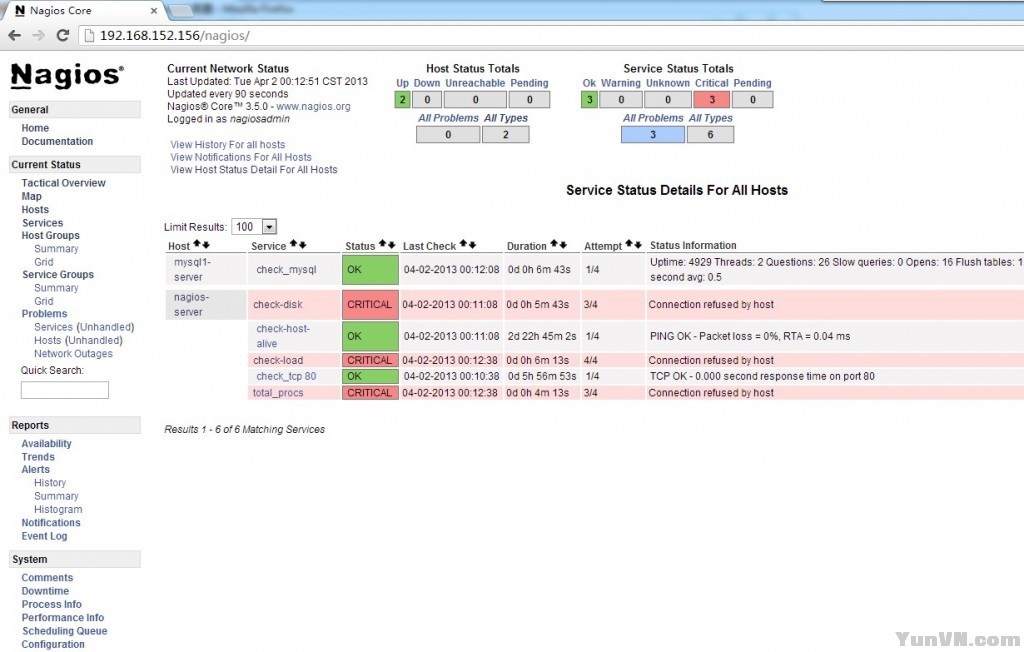Select the Nagios Core tab
Screen dimensions: 1024x652
click(84, 10)
